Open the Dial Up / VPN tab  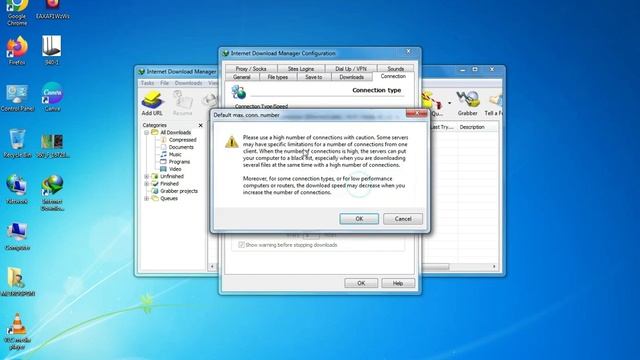(x=351, y=69)
